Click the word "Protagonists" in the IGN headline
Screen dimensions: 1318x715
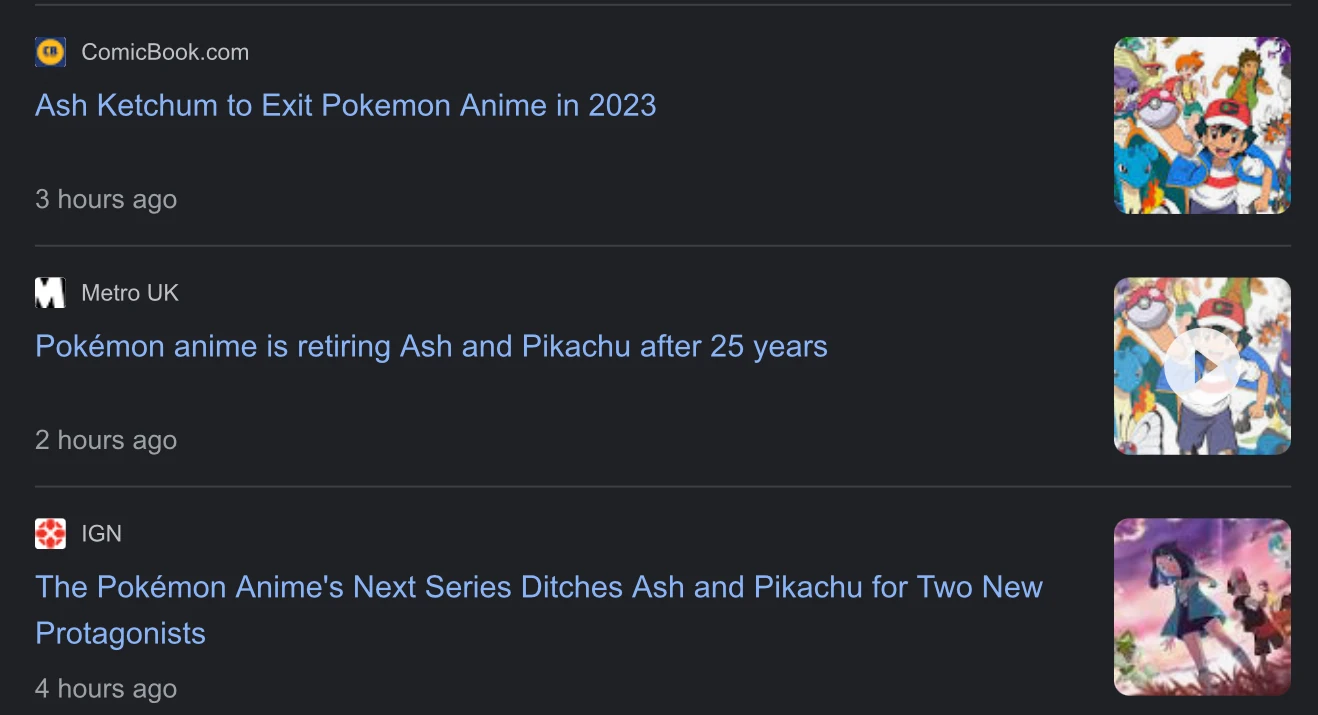pos(120,633)
